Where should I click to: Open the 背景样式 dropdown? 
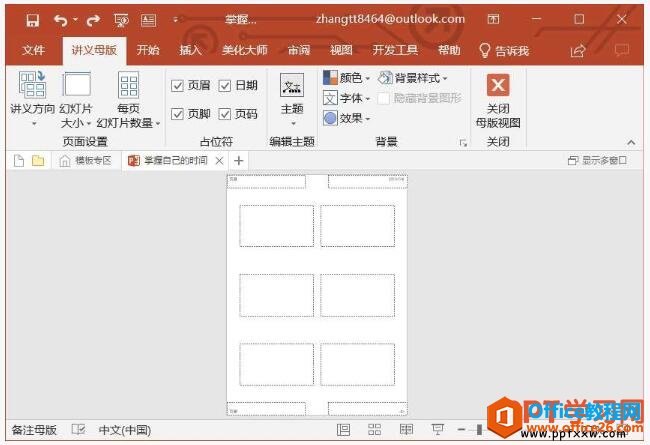point(413,78)
